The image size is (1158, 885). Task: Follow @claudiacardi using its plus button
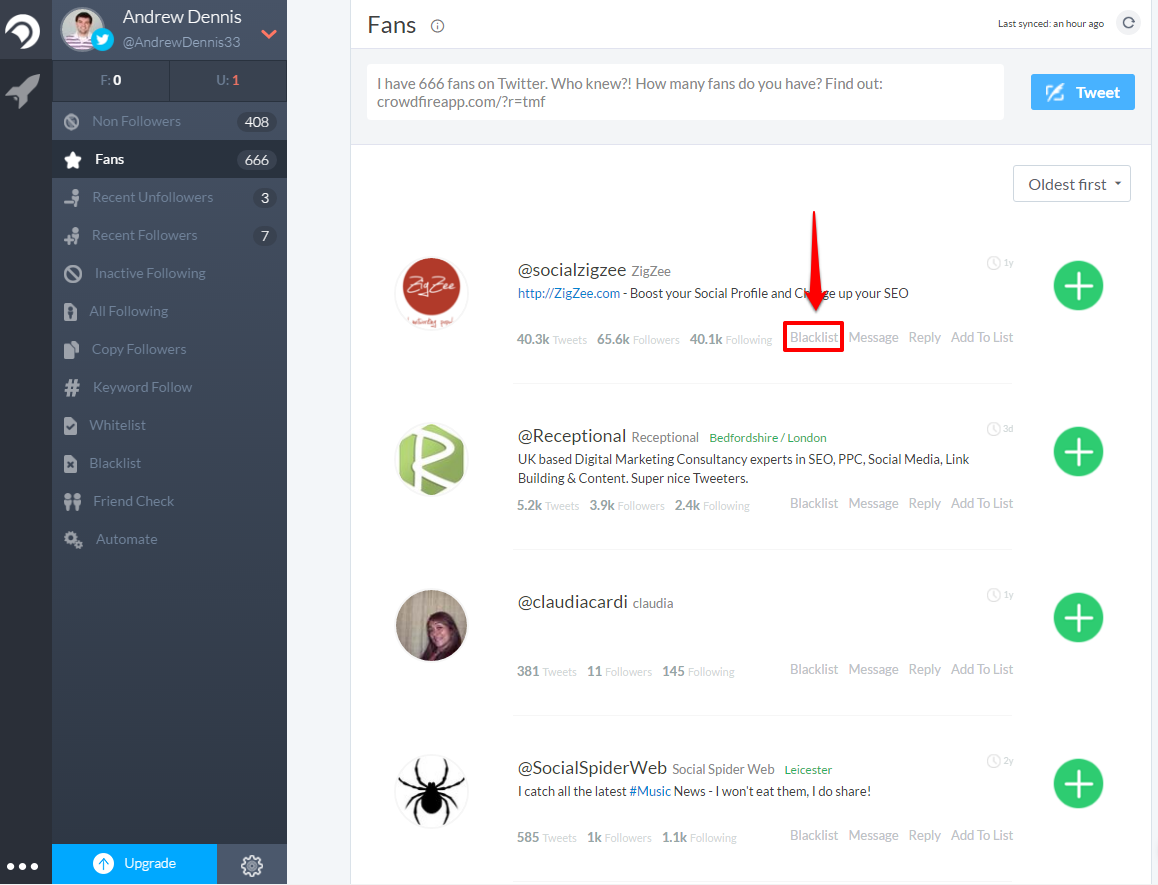pos(1078,617)
